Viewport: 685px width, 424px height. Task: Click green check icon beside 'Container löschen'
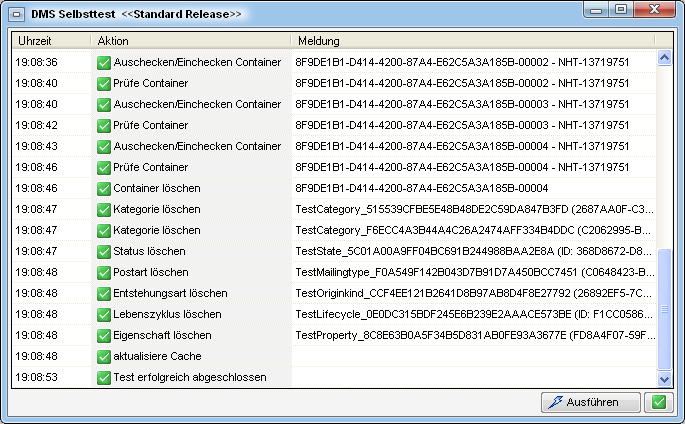tap(103, 188)
